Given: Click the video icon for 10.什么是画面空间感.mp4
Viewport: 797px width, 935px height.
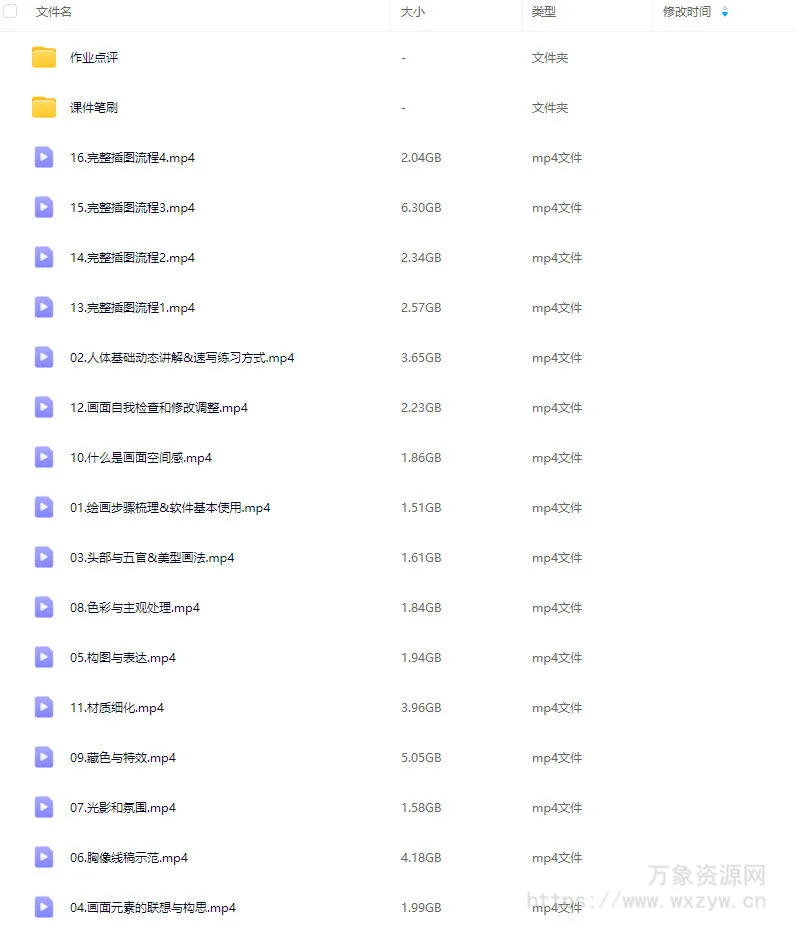Looking at the screenshot, I should coord(44,457).
